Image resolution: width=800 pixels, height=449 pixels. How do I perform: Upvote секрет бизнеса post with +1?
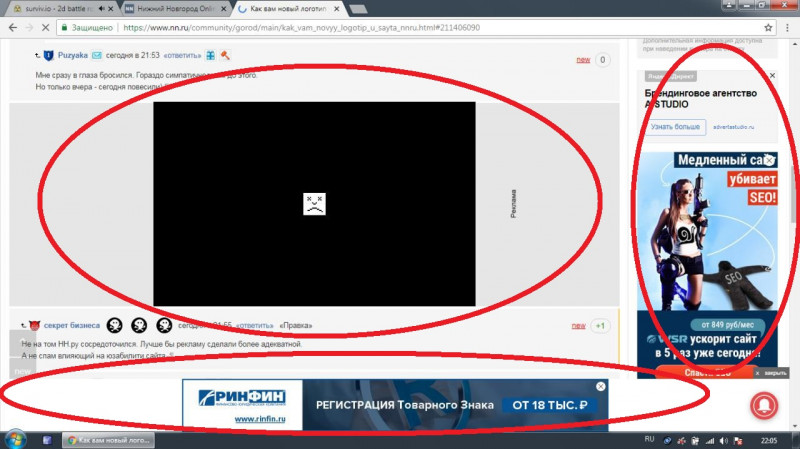click(600, 326)
